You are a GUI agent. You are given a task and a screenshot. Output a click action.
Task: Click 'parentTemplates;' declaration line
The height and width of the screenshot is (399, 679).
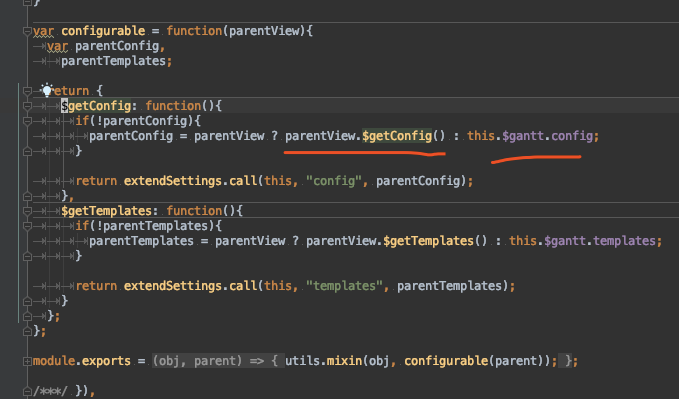[x=116, y=61]
